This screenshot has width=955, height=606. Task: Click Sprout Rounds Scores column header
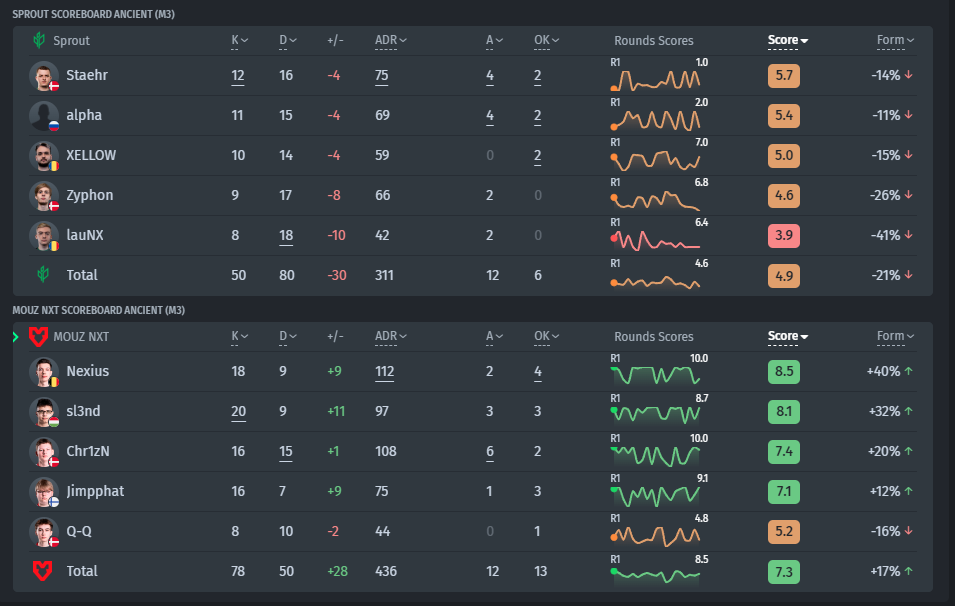(654, 41)
